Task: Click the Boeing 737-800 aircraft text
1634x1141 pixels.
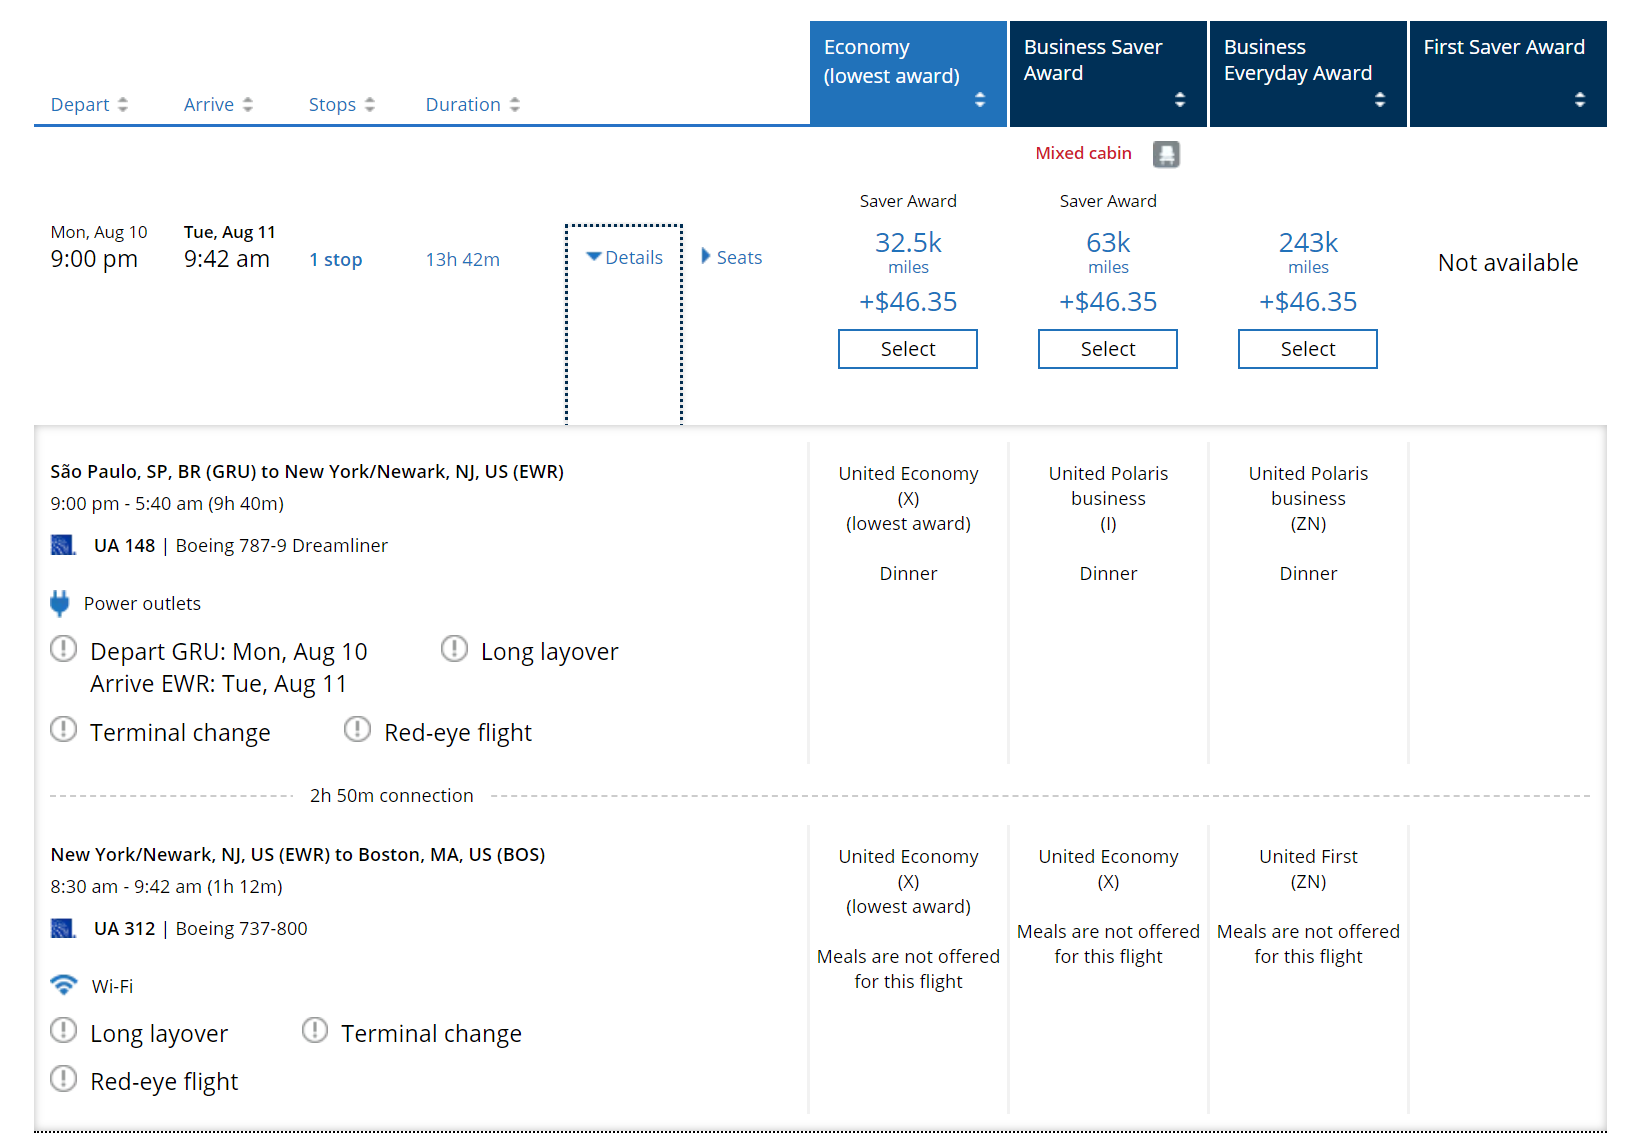Action: (241, 928)
